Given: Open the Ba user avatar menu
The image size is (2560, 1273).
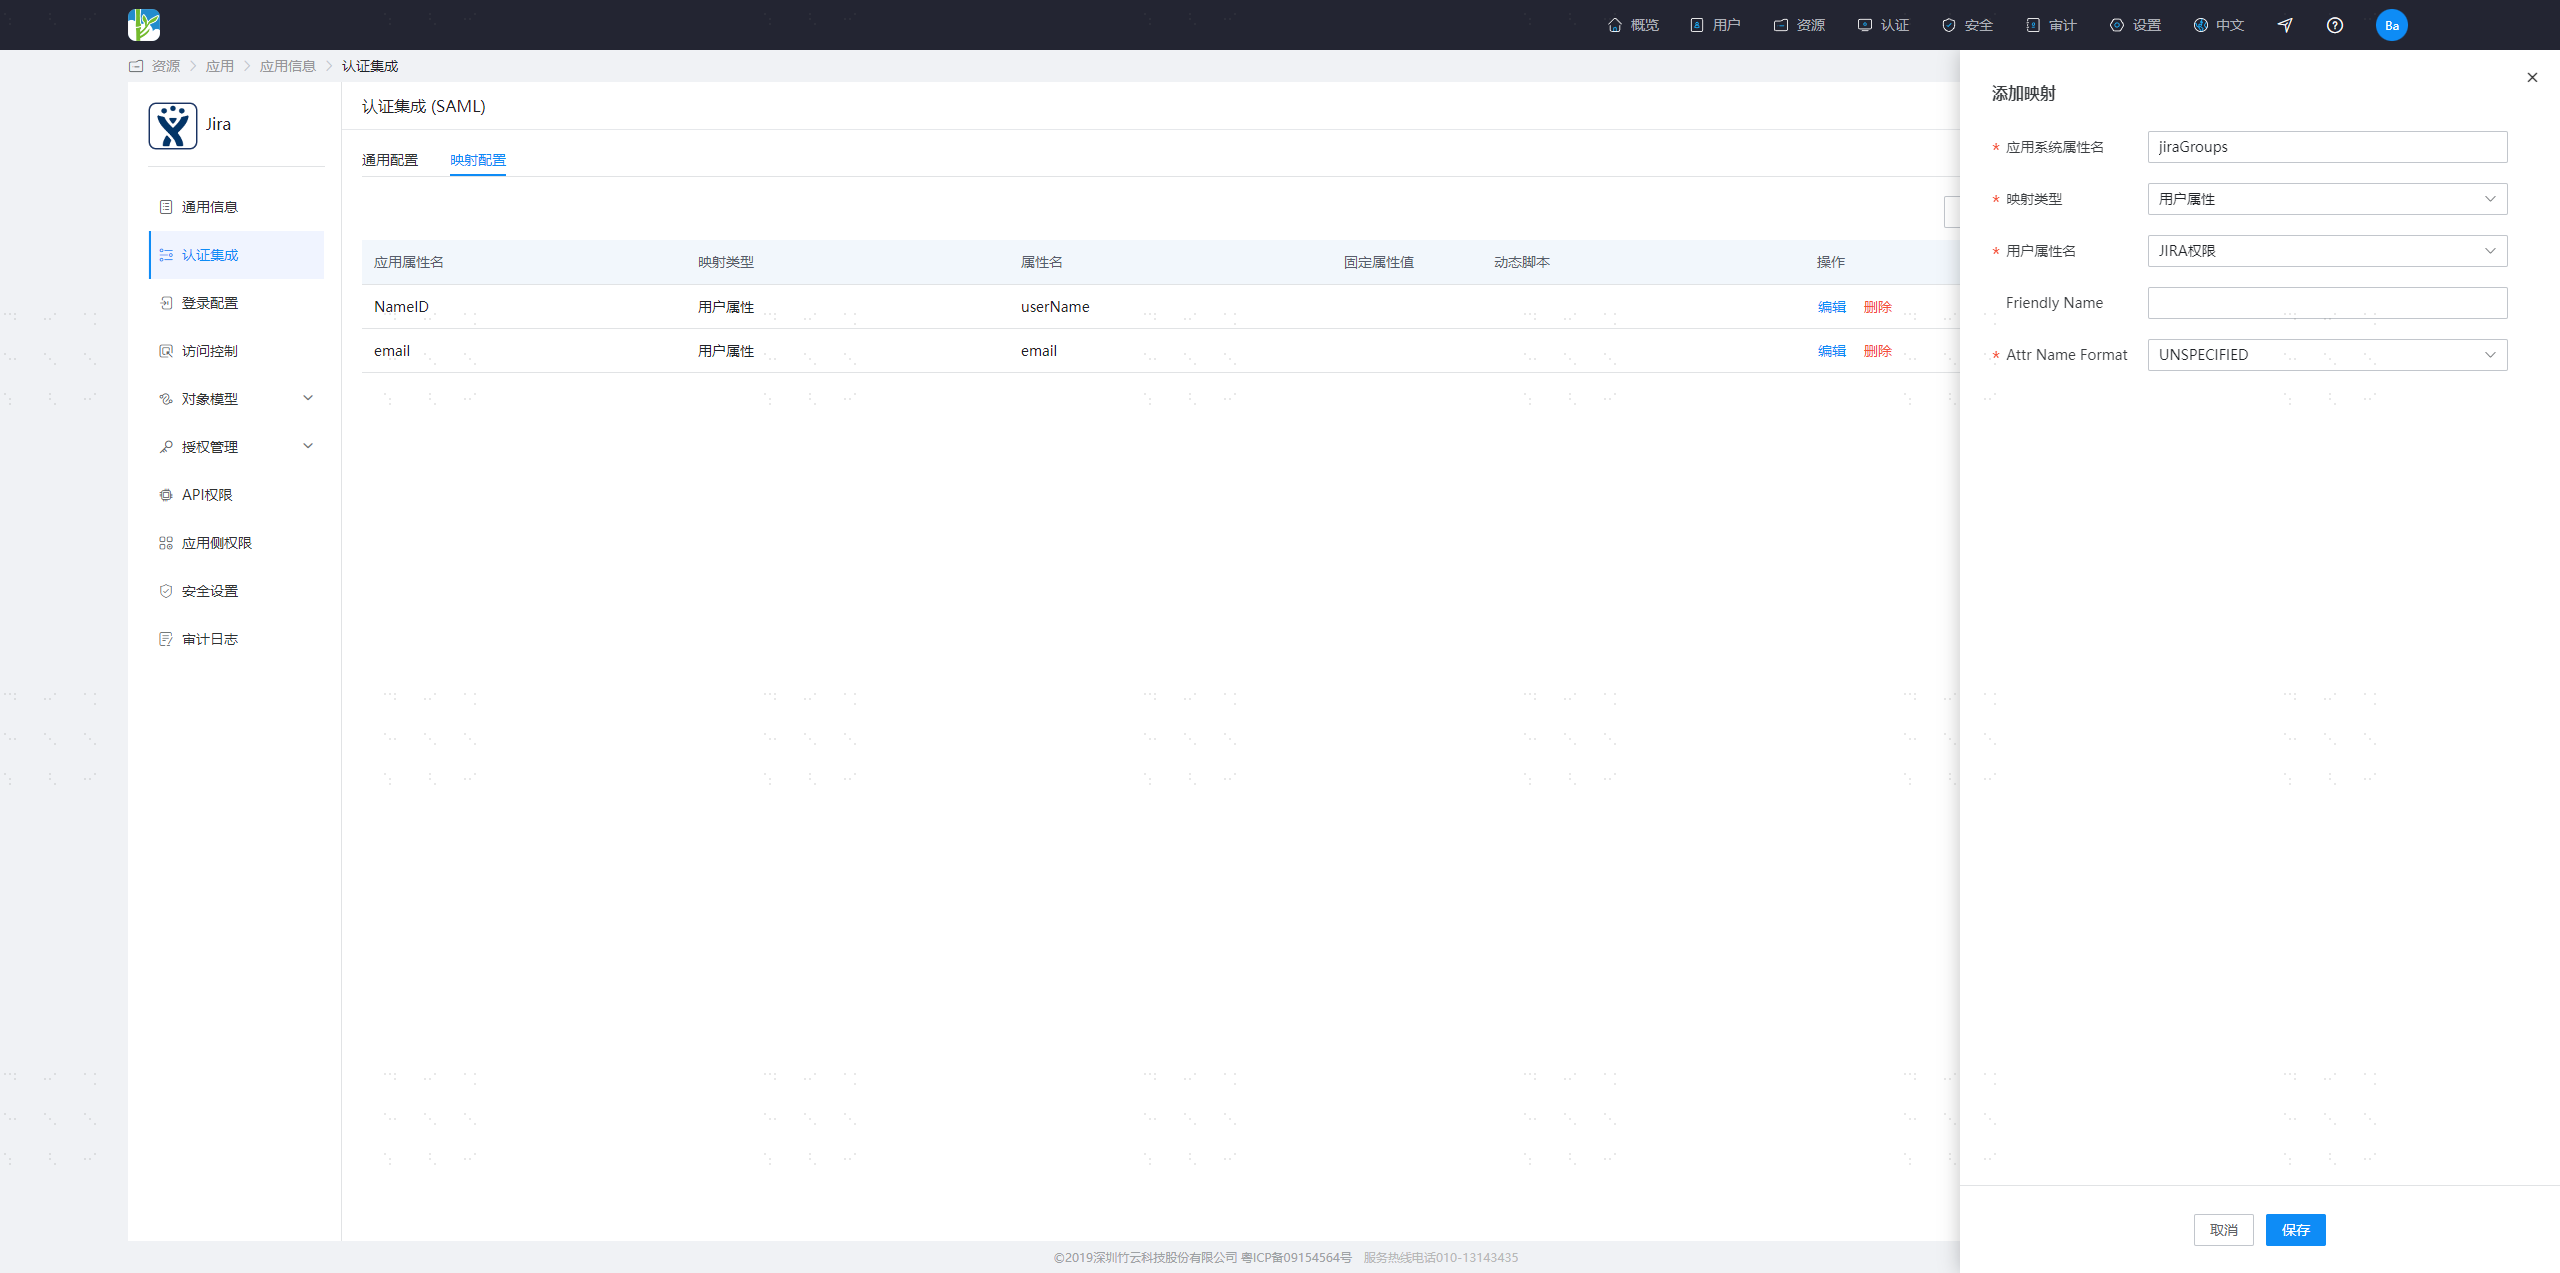Looking at the screenshot, I should [x=2392, y=25].
